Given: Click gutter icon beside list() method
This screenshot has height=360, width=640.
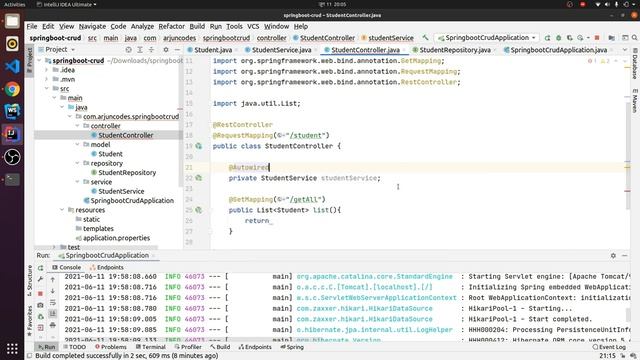Looking at the screenshot, I should (x=199, y=210).
